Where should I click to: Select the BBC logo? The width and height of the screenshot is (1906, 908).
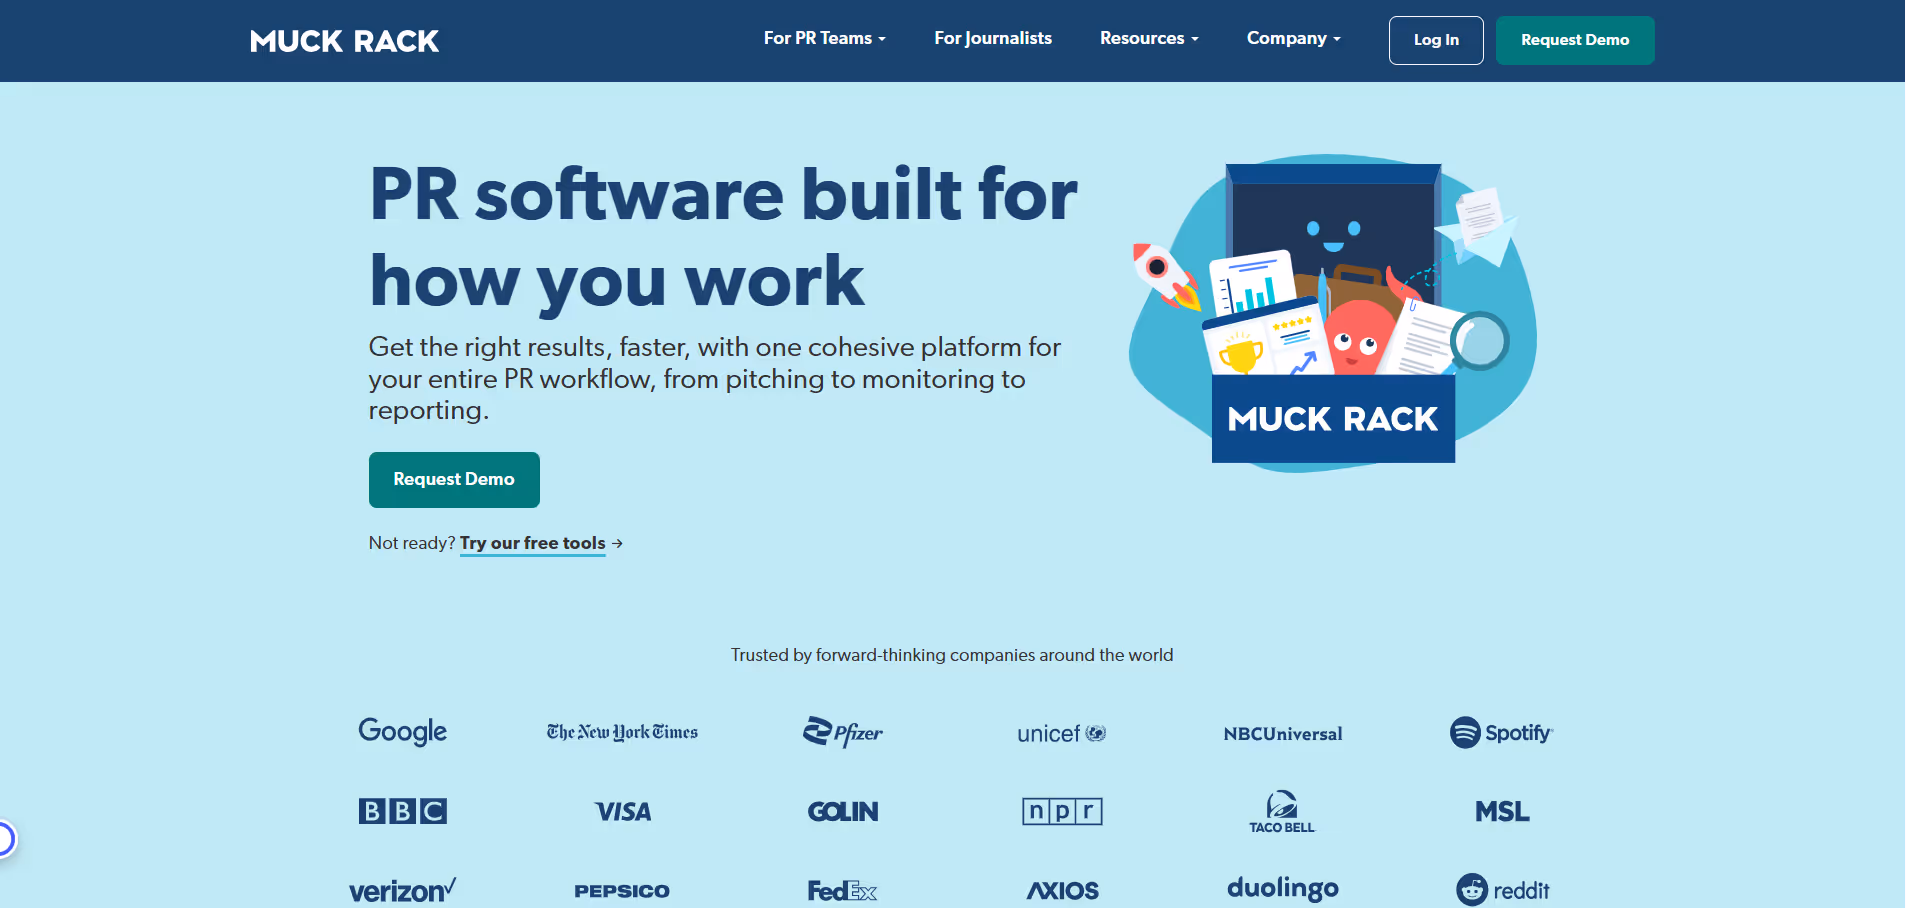point(401,811)
